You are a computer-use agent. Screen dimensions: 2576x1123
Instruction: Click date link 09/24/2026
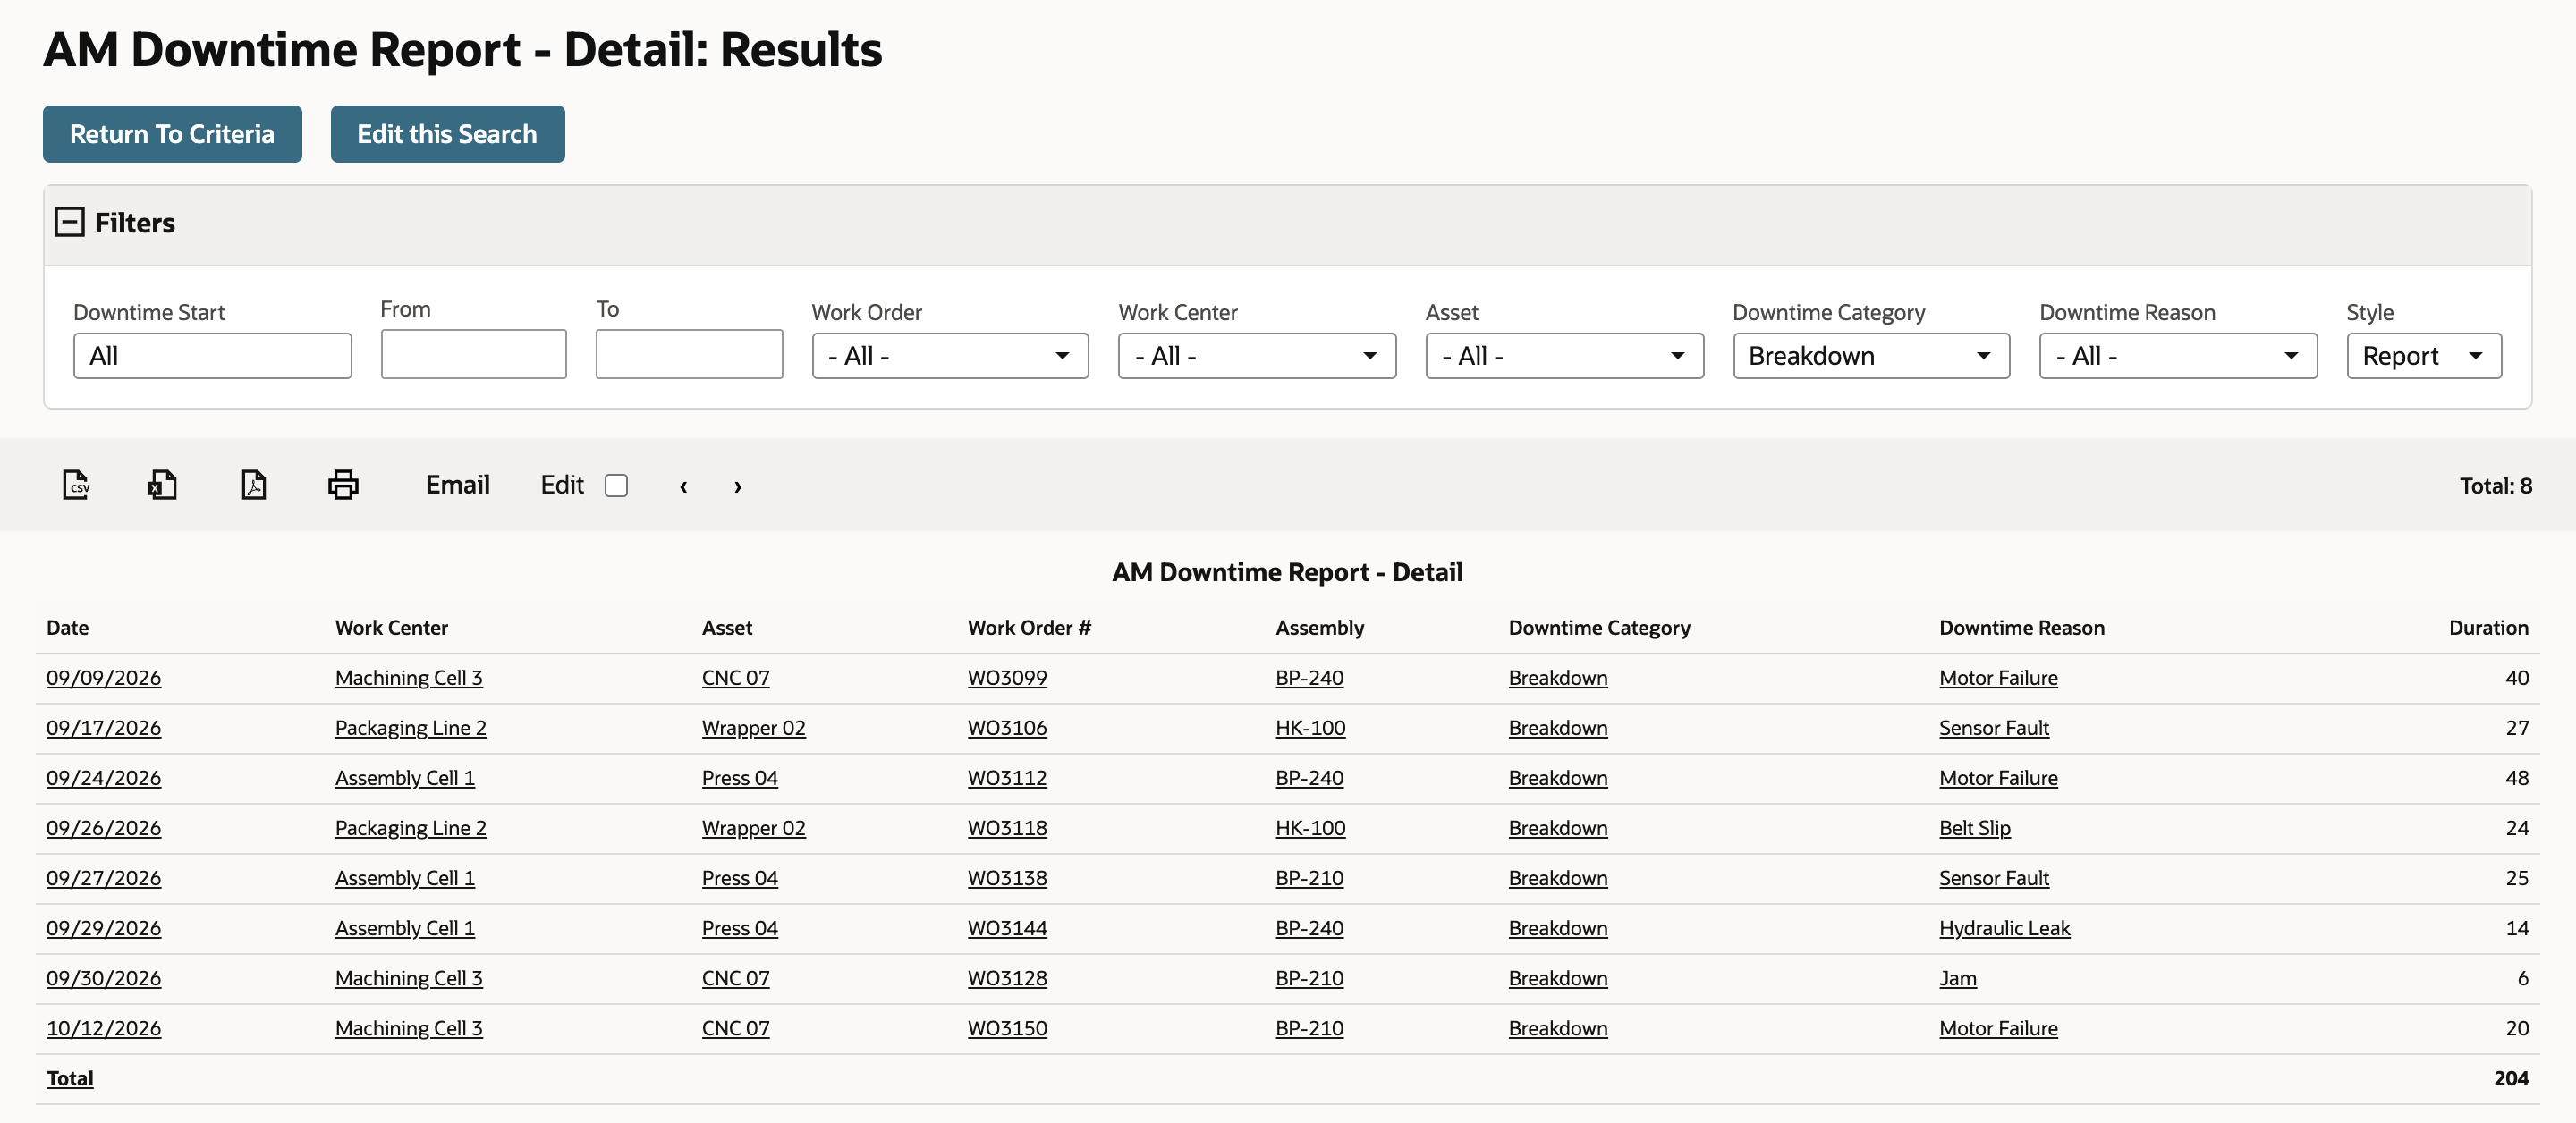click(x=103, y=778)
